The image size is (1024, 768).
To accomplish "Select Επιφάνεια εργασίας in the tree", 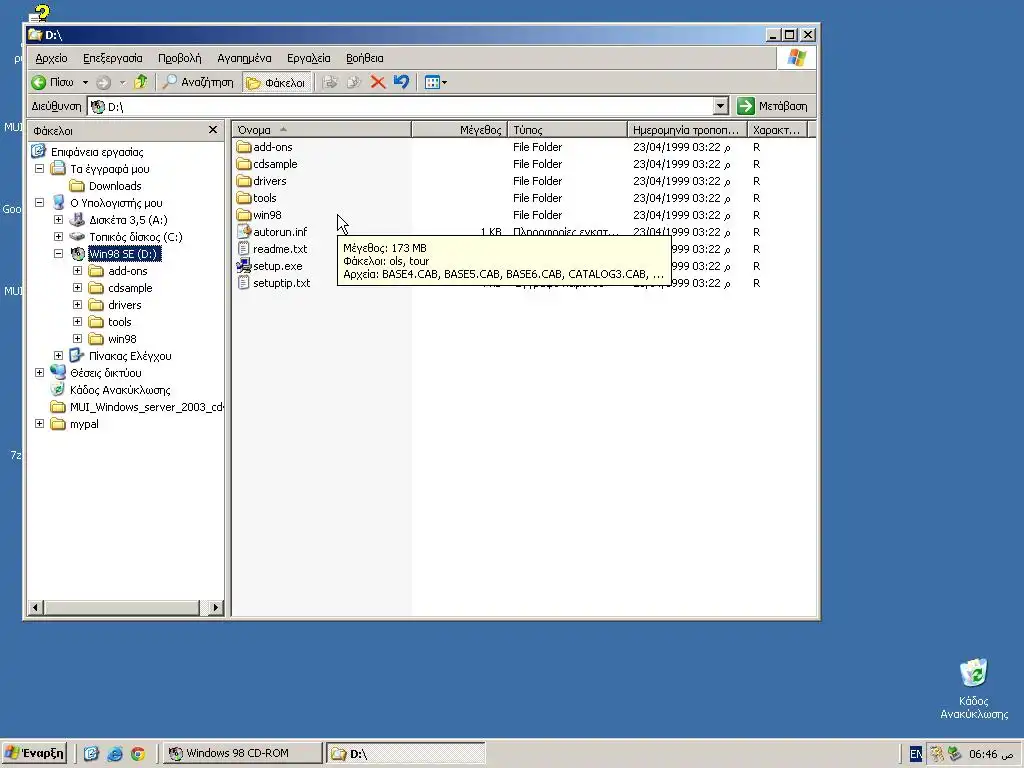I will point(97,152).
